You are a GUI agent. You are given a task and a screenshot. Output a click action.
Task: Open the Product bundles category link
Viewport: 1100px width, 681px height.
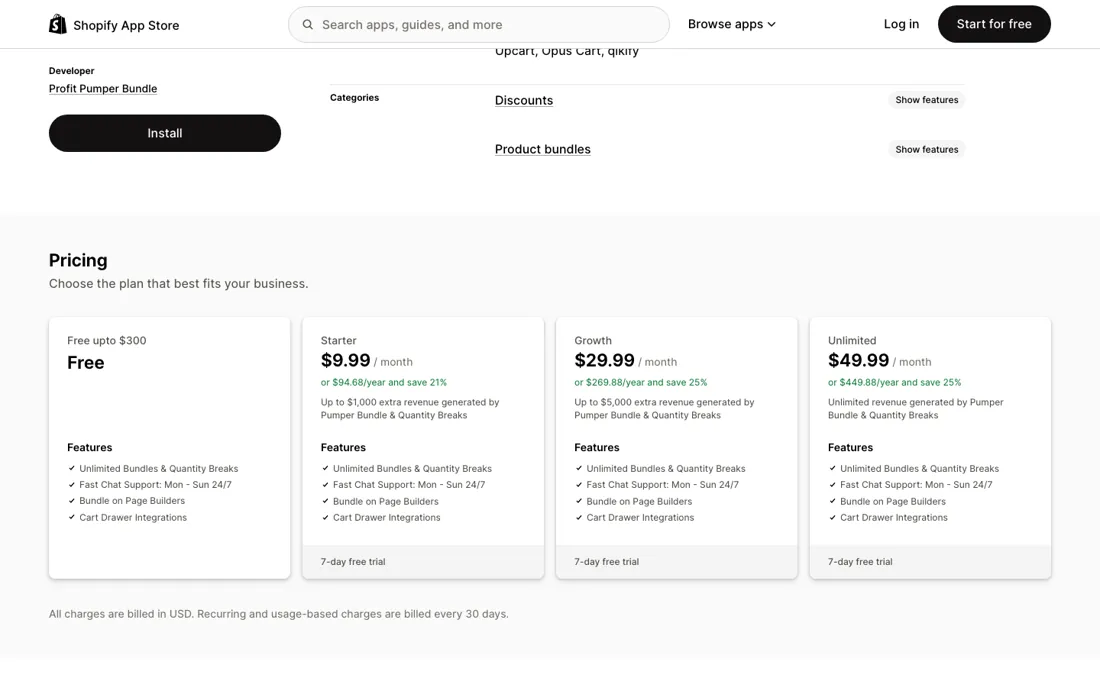pyautogui.click(x=542, y=149)
